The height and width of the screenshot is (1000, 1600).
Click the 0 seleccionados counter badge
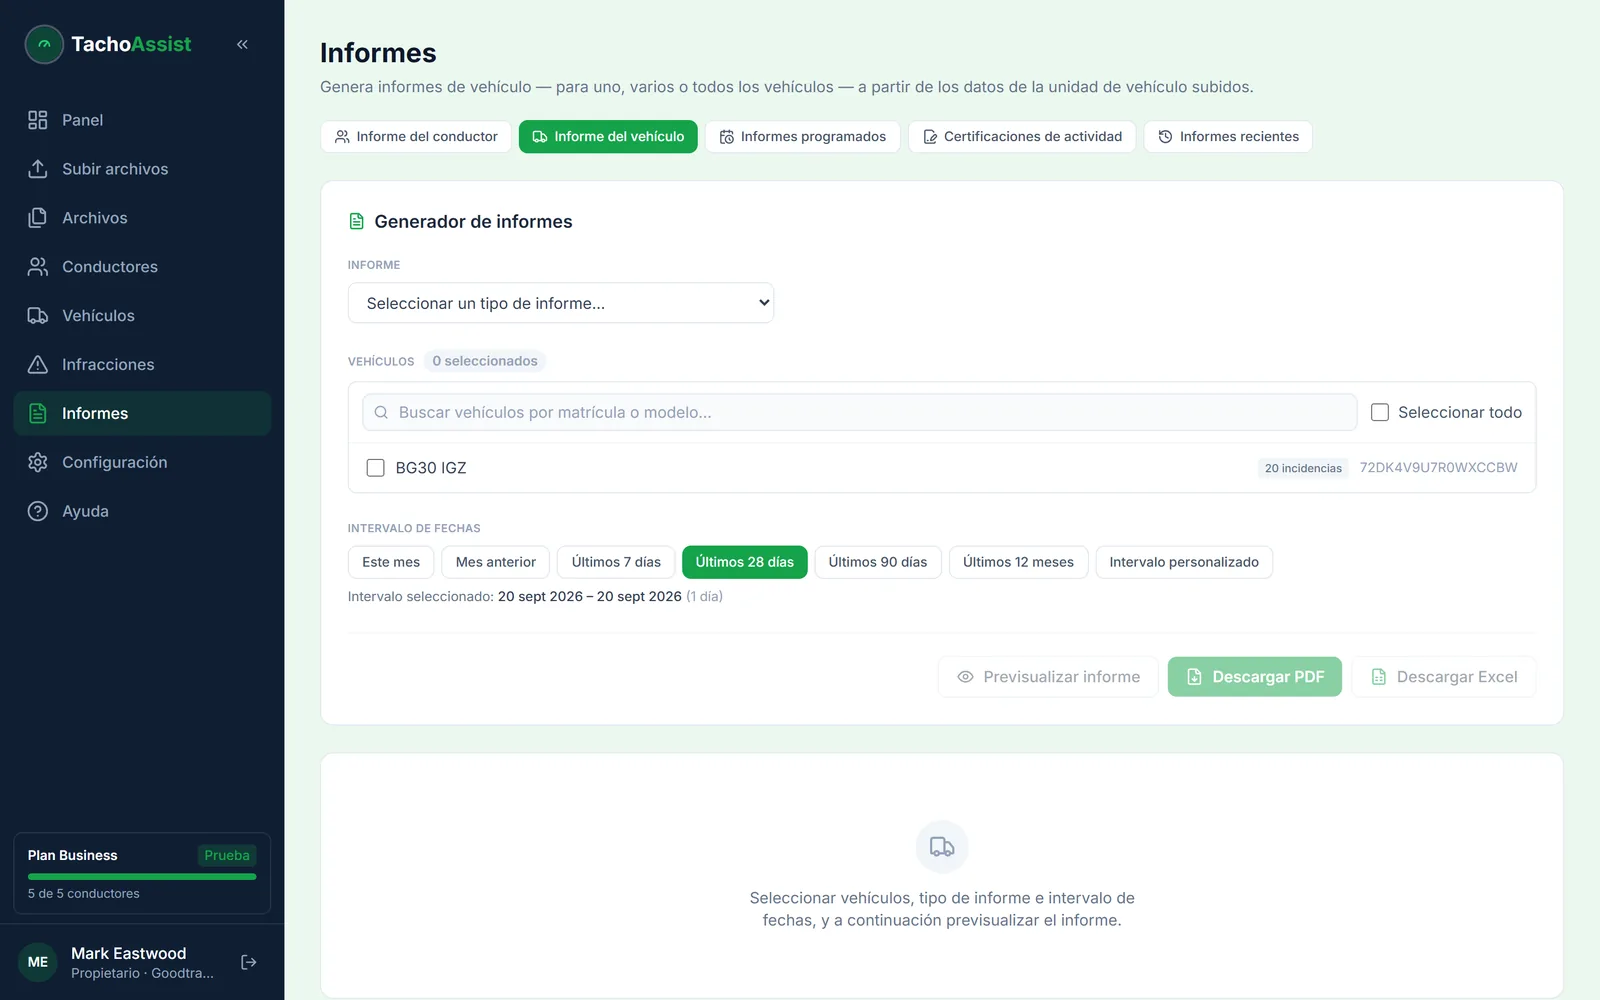pos(485,361)
